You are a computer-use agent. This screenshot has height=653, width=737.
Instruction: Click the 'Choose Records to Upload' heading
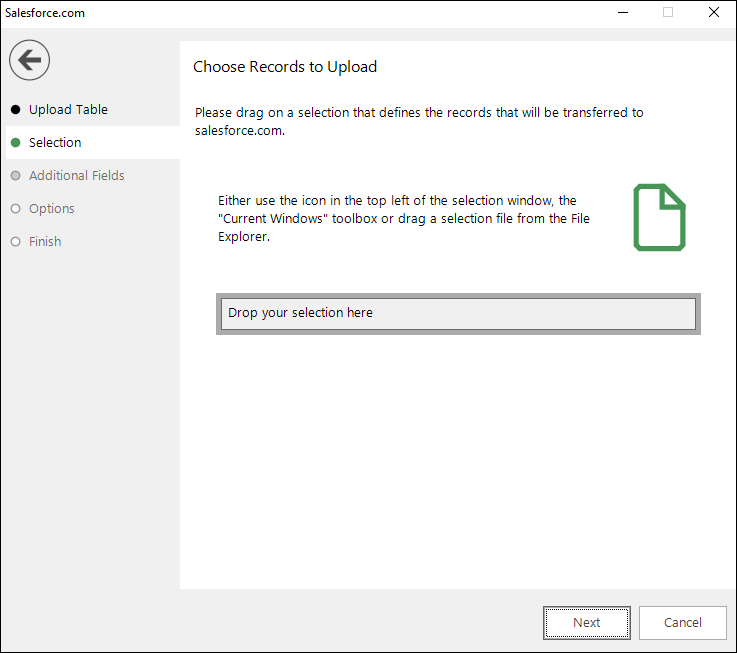(x=285, y=67)
